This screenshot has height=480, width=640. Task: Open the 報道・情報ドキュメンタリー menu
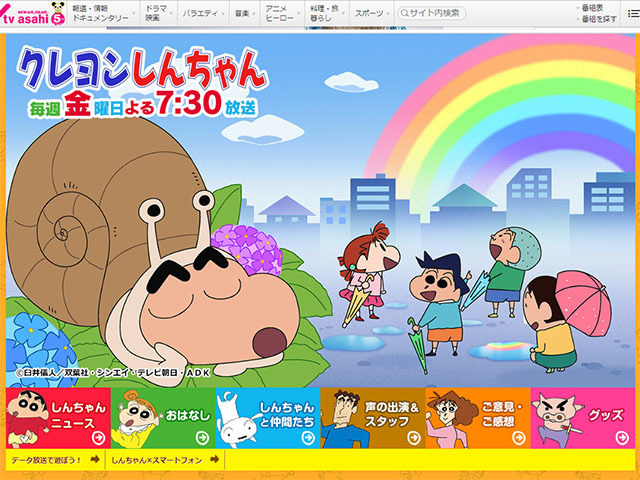tap(100, 13)
